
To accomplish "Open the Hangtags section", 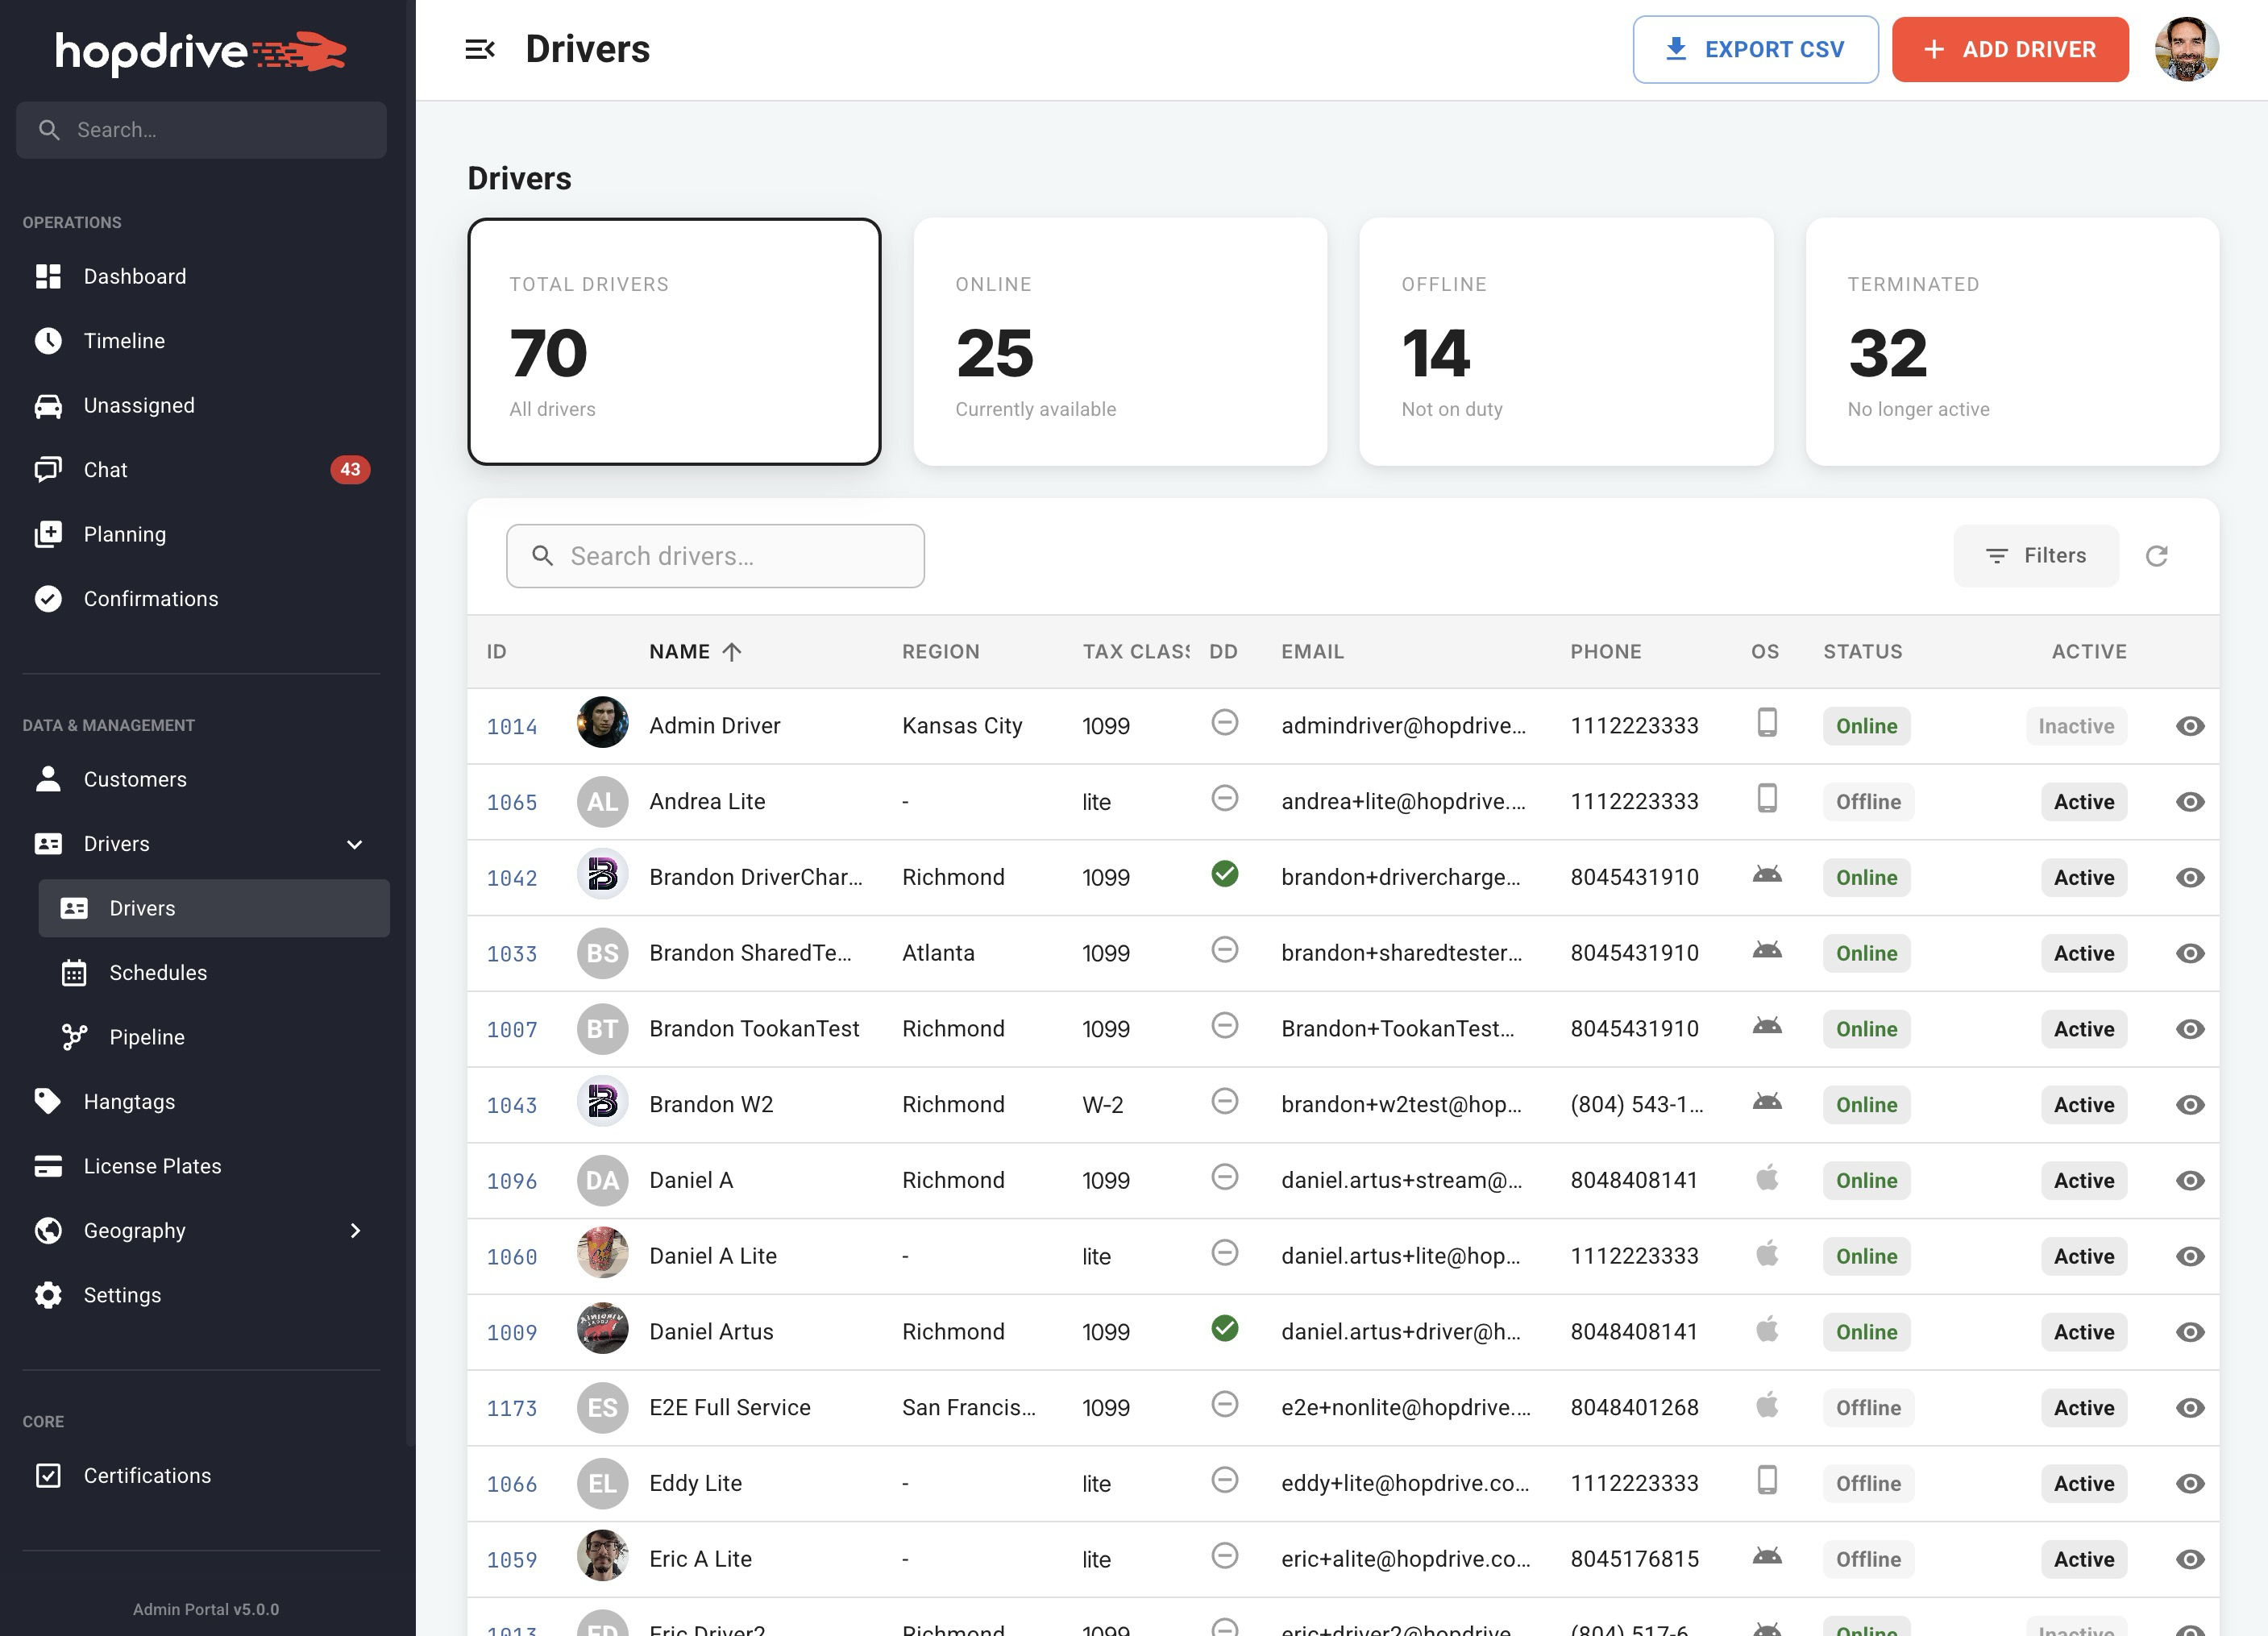I will point(130,1101).
